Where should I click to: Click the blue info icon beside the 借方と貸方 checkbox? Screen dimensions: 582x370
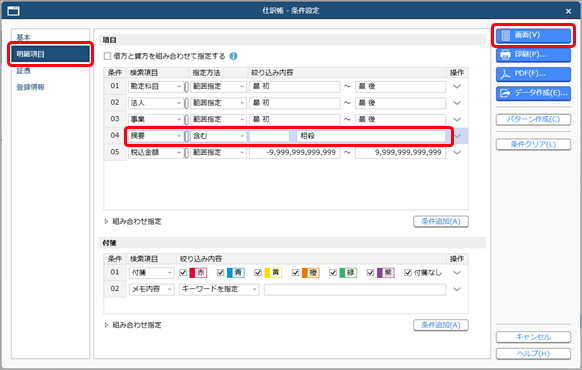click(233, 56)
